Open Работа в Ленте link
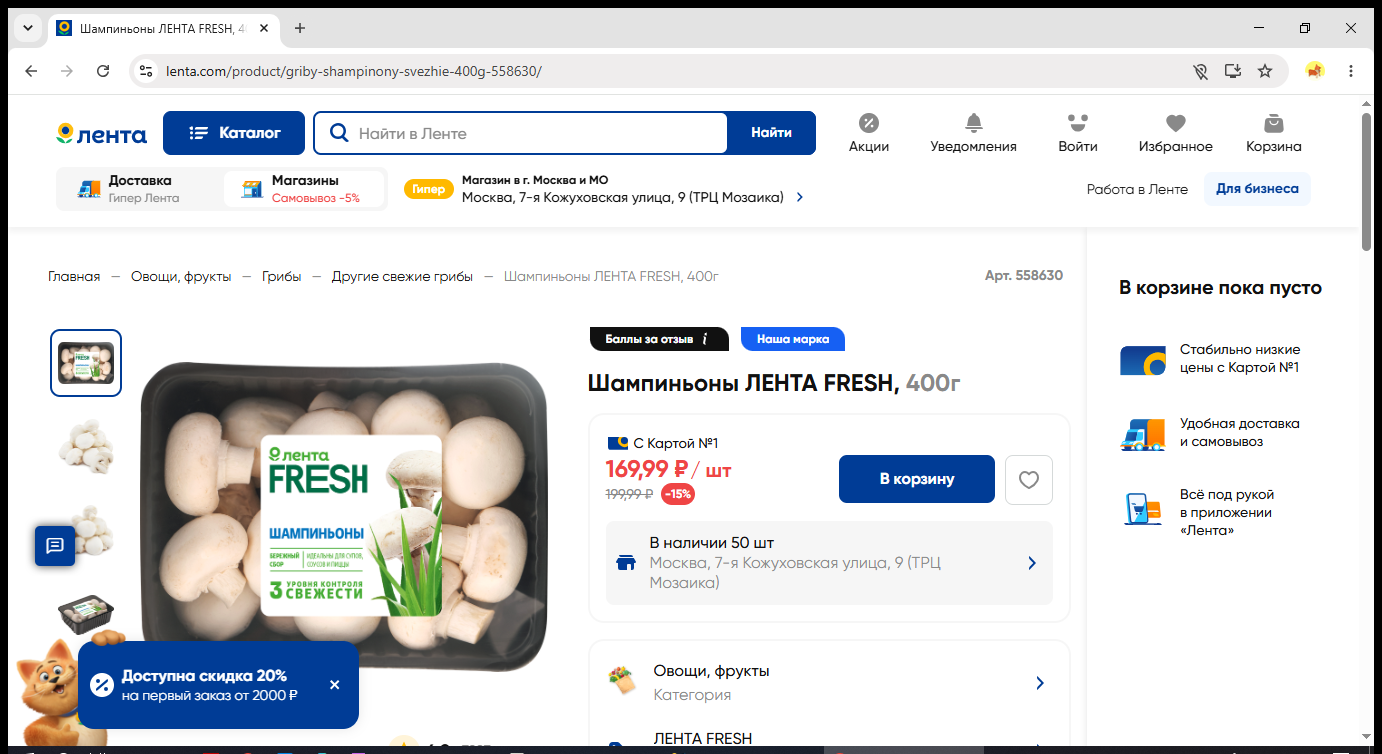1382x754 pixels. pos(1137,189)
